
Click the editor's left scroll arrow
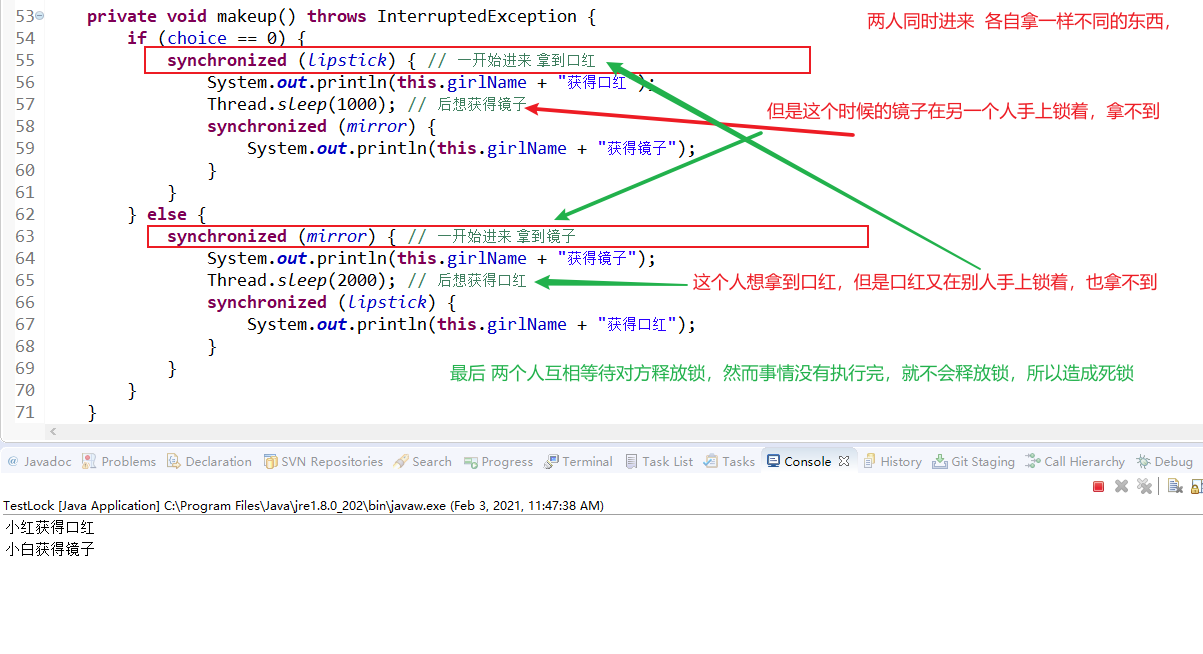53,431
